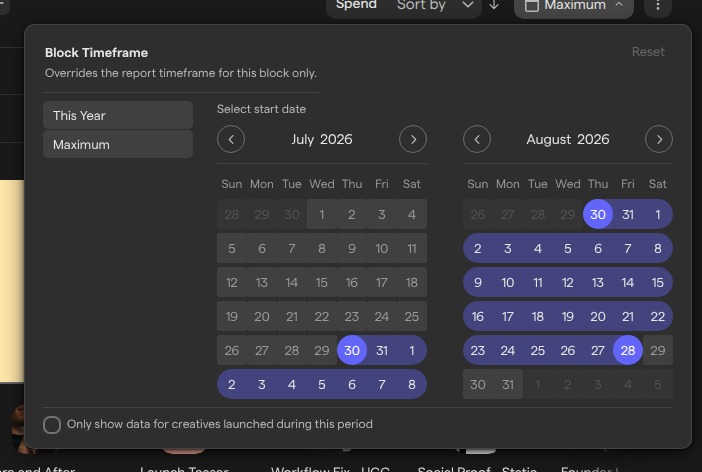
Task: Pick August 22 in the calendar
Action: (x=658, y=317)
